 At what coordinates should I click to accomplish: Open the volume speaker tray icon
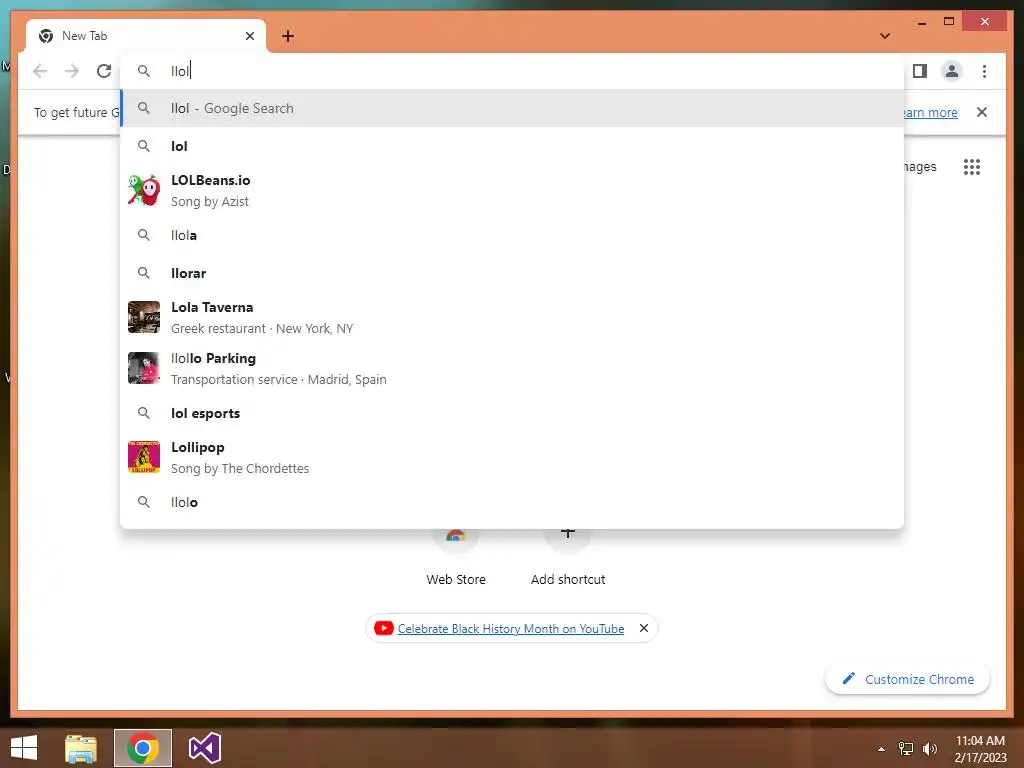tap(929, 749)
